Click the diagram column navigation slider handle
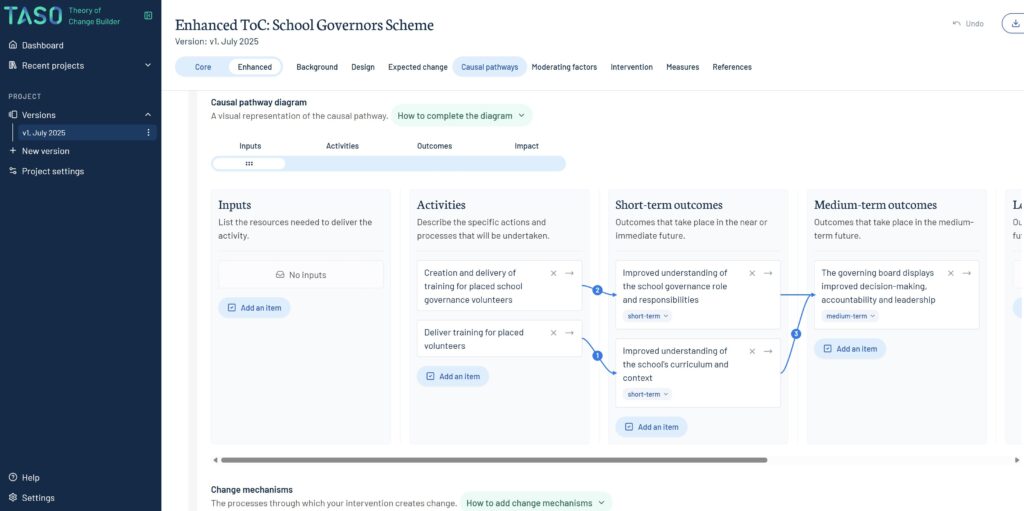Viewport: 1024px width, 511px height. click(249, 164)
